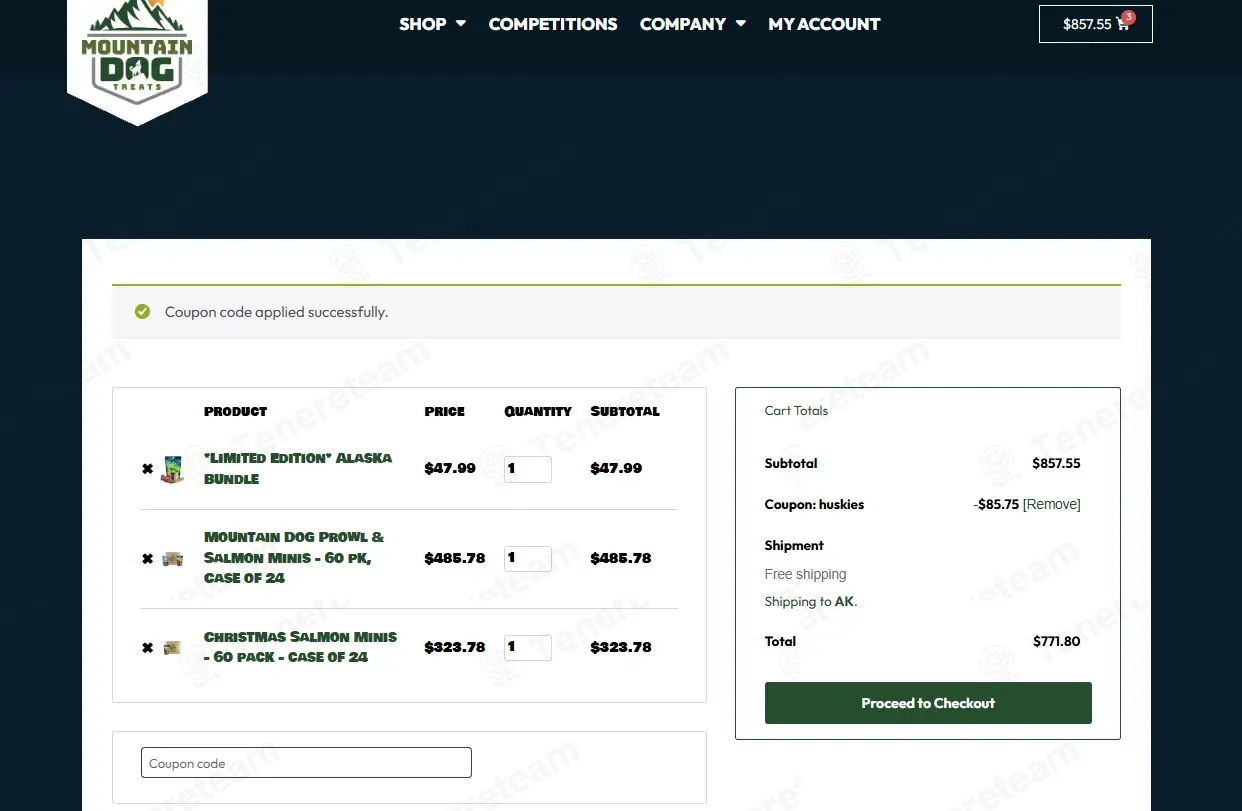The height and width of the screenshot is (811, 1242).
Task: Delete Christmas Salmon Minis using X icon
Action: 147,648
